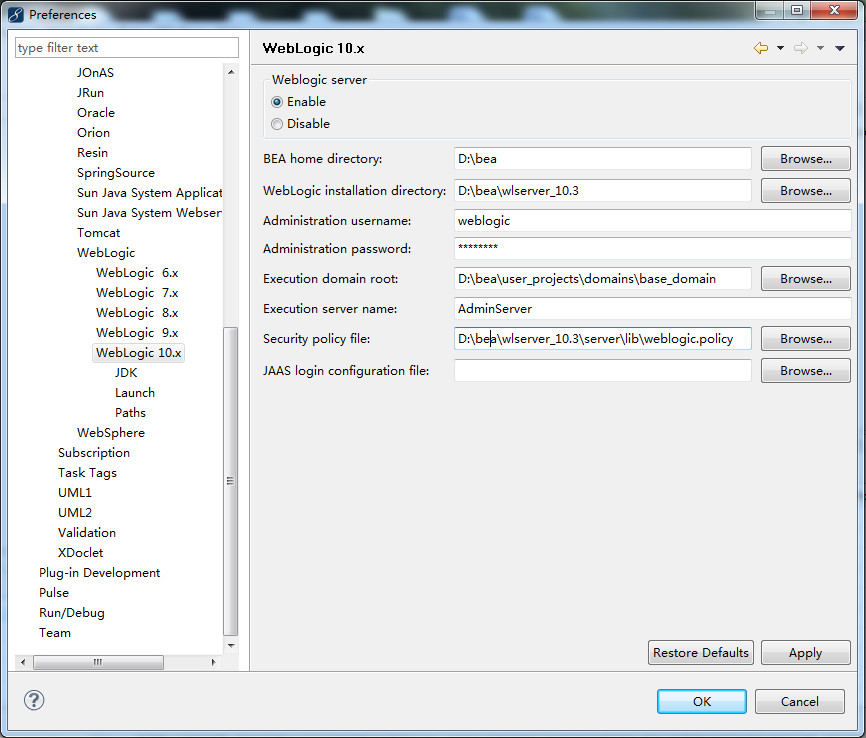This screenshot has height=738, width=866.
Task: Focus the type filter text box
Action: (126, 48)
